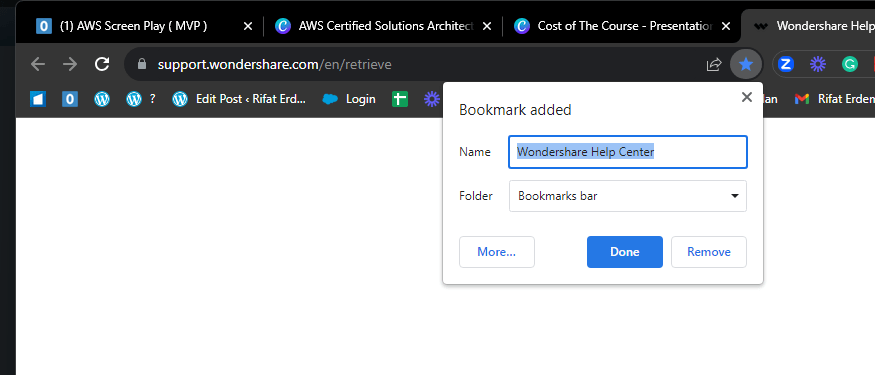
Task: Open the '0' icon-only bookmark
Action: 70,99
